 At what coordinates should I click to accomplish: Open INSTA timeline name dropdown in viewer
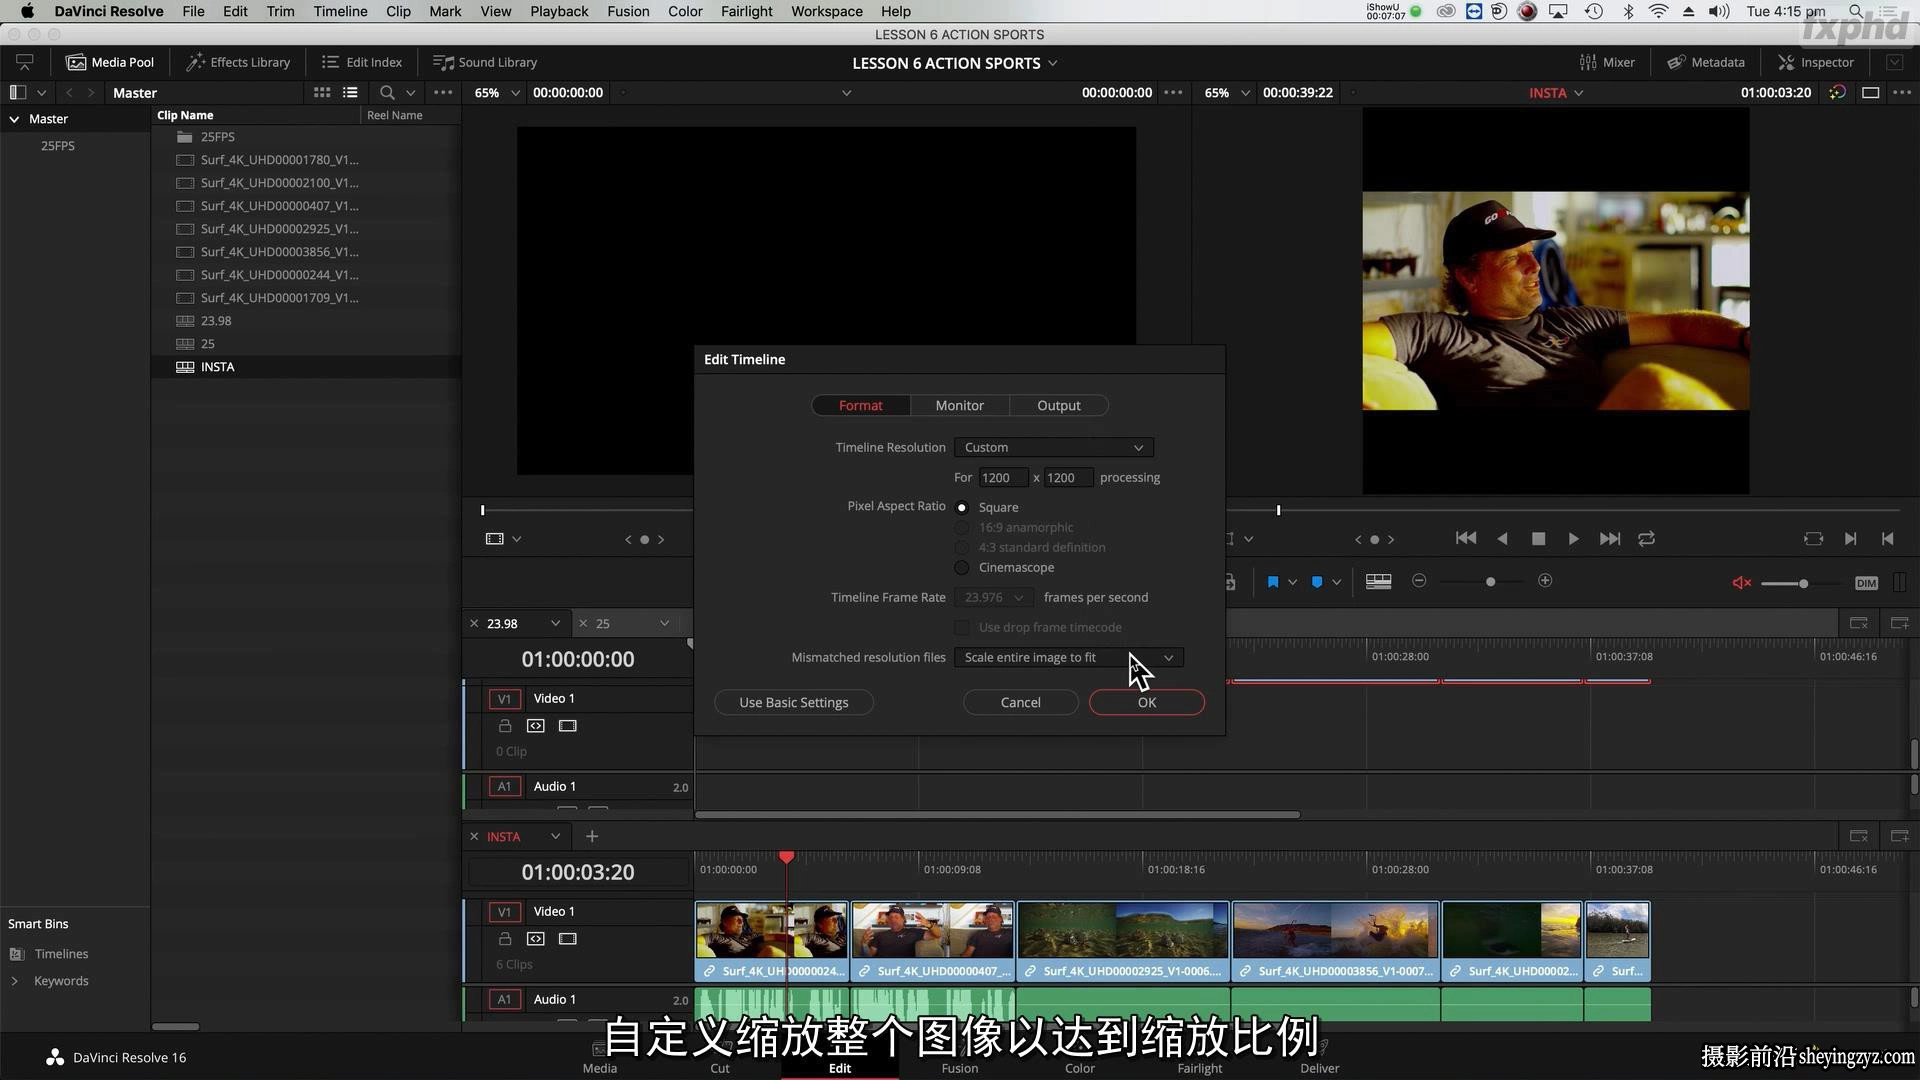pyautogui.click(x=1579, y=93)
